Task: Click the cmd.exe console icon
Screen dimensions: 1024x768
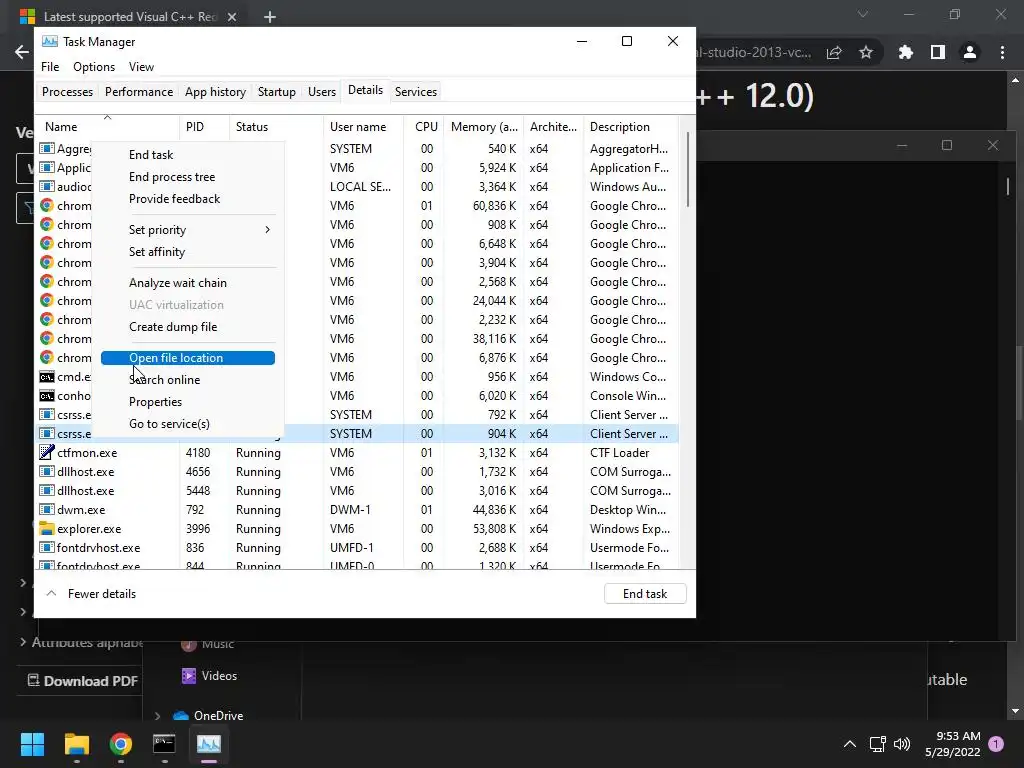Action: 46,377
